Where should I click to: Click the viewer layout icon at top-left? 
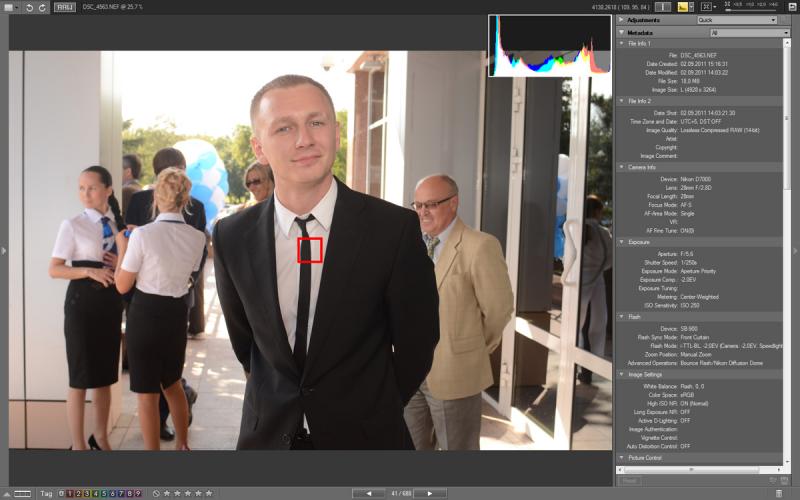click(x=8, y=7)
